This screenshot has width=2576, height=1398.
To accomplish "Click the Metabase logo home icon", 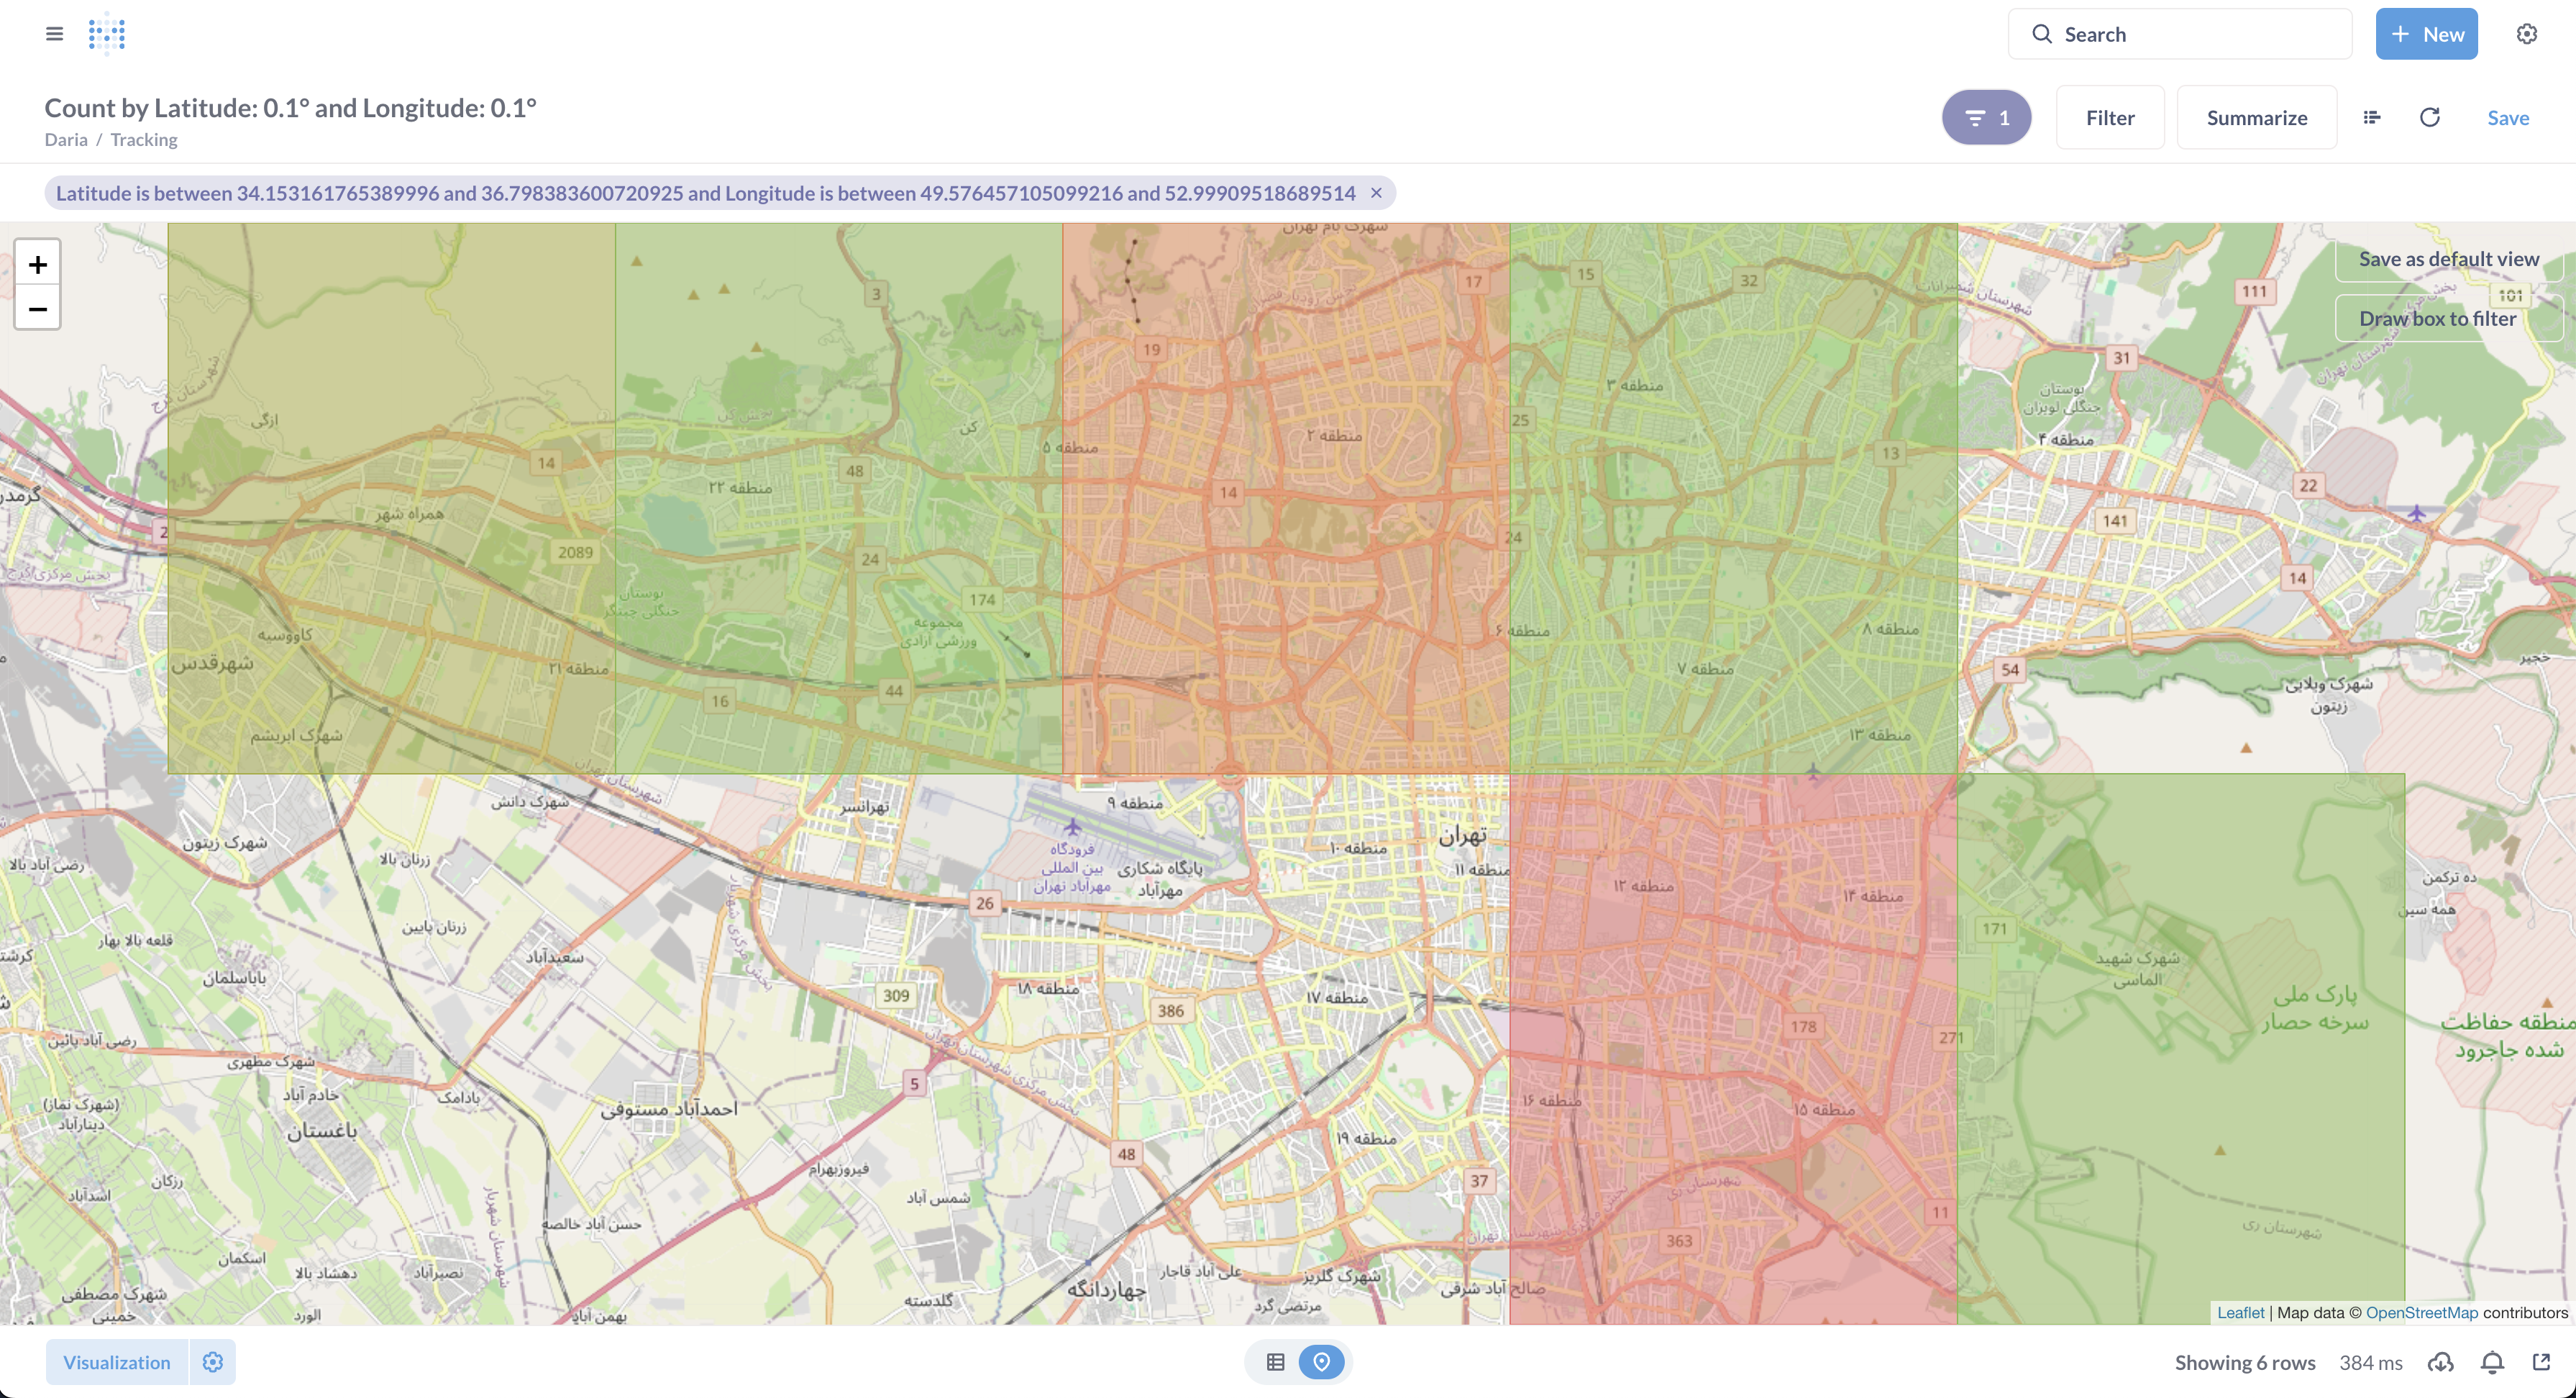I will (x=106, y=34).
